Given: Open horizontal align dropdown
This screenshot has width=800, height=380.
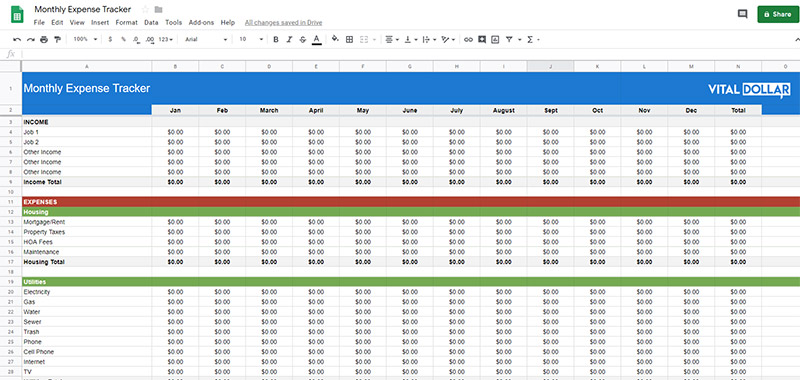Looking at the screenshot, I should click(x=392, y=39).
